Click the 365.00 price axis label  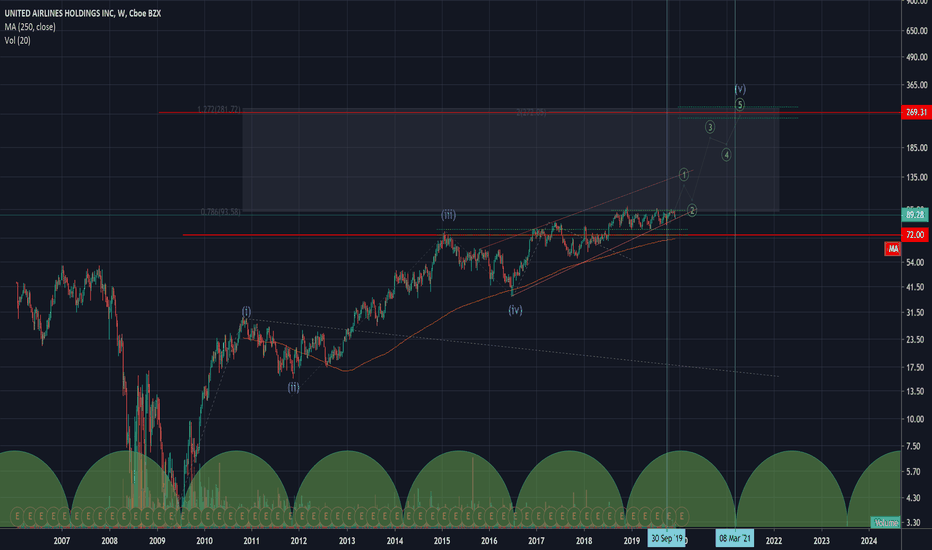[917, 85]
